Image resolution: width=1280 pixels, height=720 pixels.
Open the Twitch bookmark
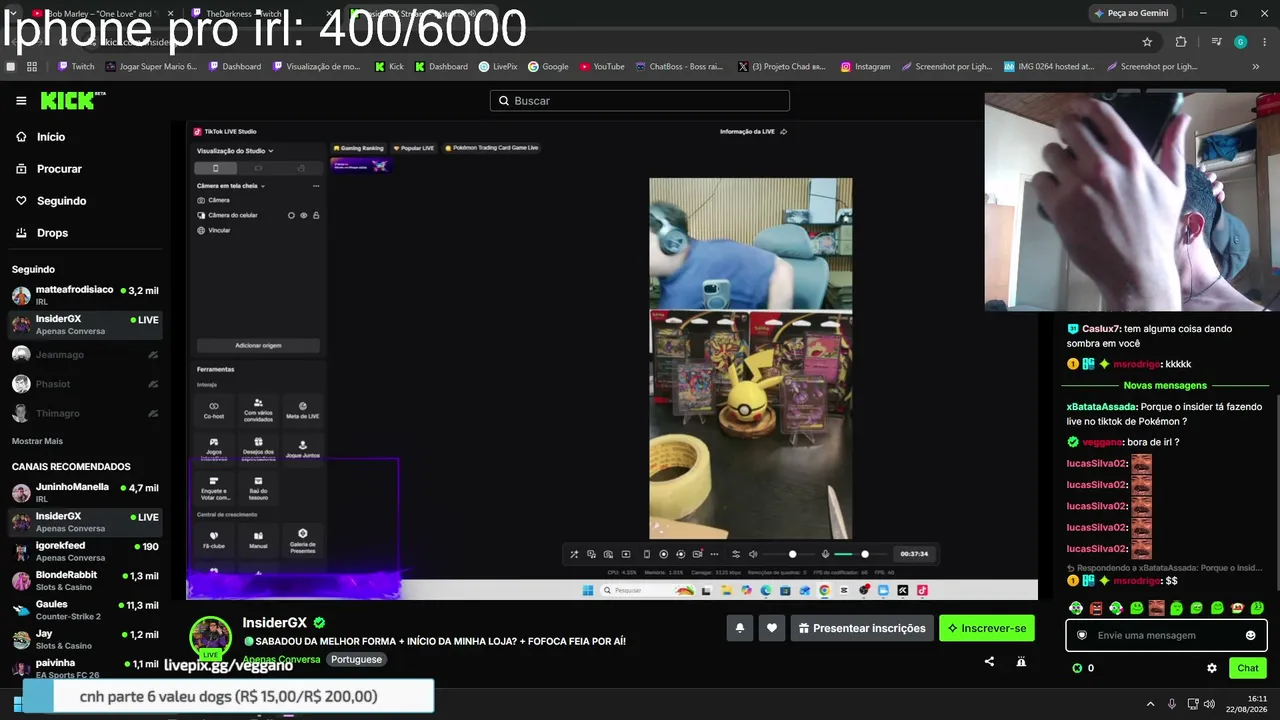[76, 67]
